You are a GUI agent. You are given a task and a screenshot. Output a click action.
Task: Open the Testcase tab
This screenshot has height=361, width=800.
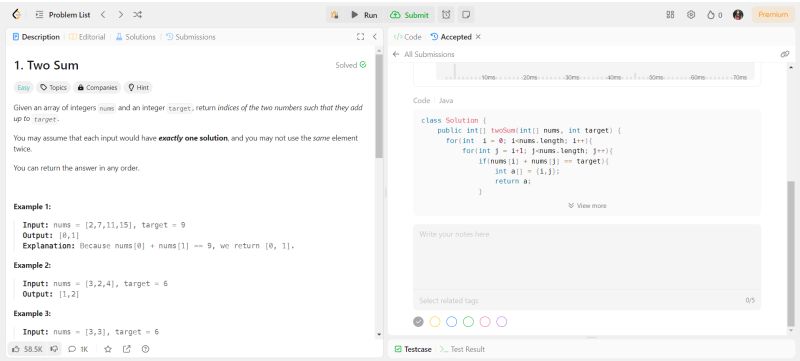[413, 349]
